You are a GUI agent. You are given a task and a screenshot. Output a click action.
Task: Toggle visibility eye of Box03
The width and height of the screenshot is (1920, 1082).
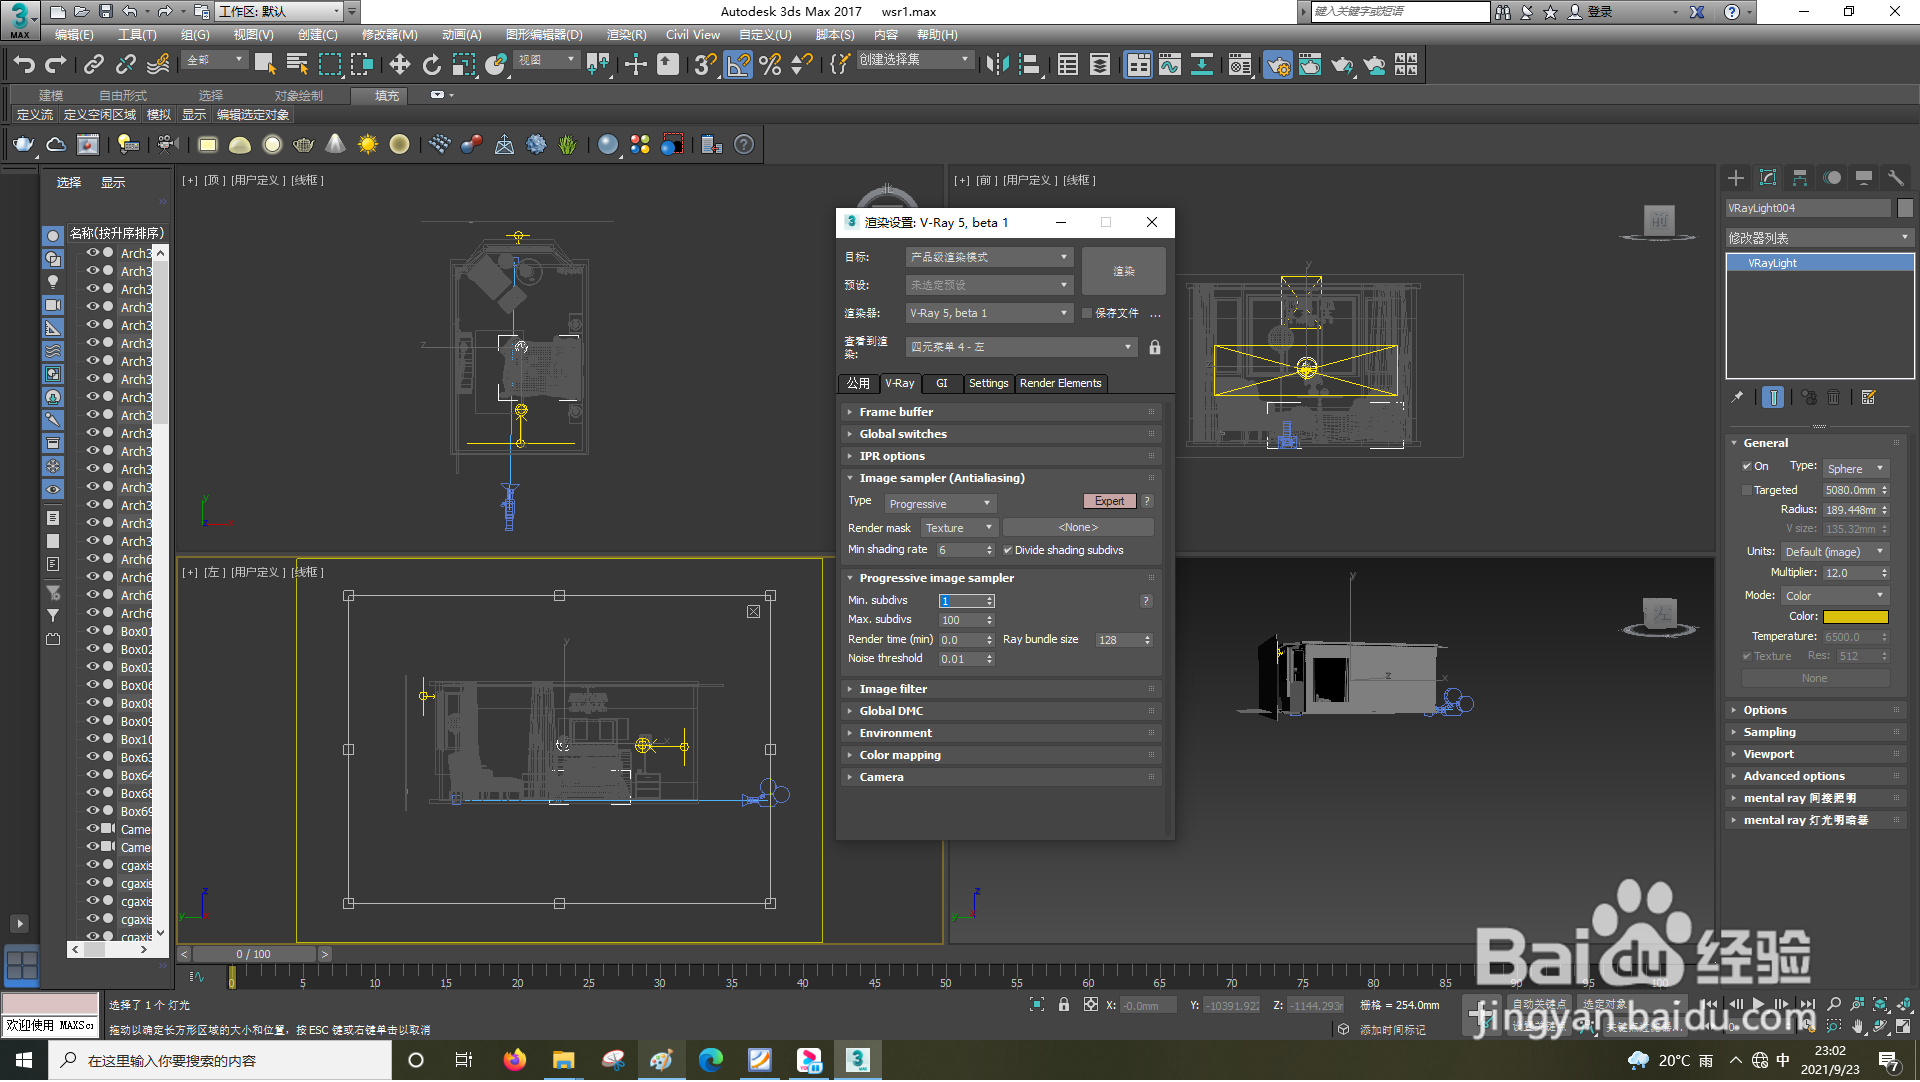click(x=92, y=667)
